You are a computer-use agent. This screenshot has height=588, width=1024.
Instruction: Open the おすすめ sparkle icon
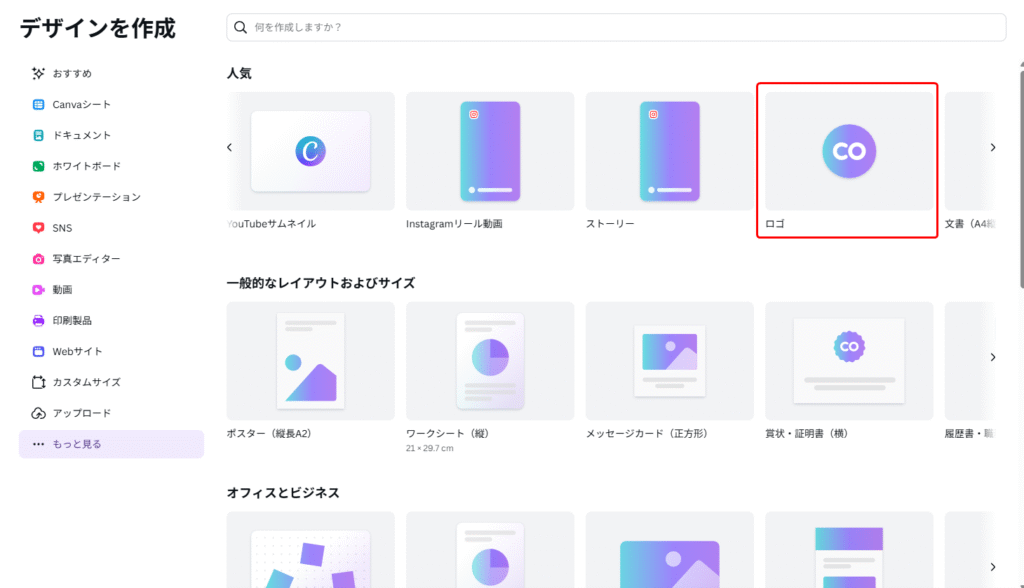click(39, 73)
